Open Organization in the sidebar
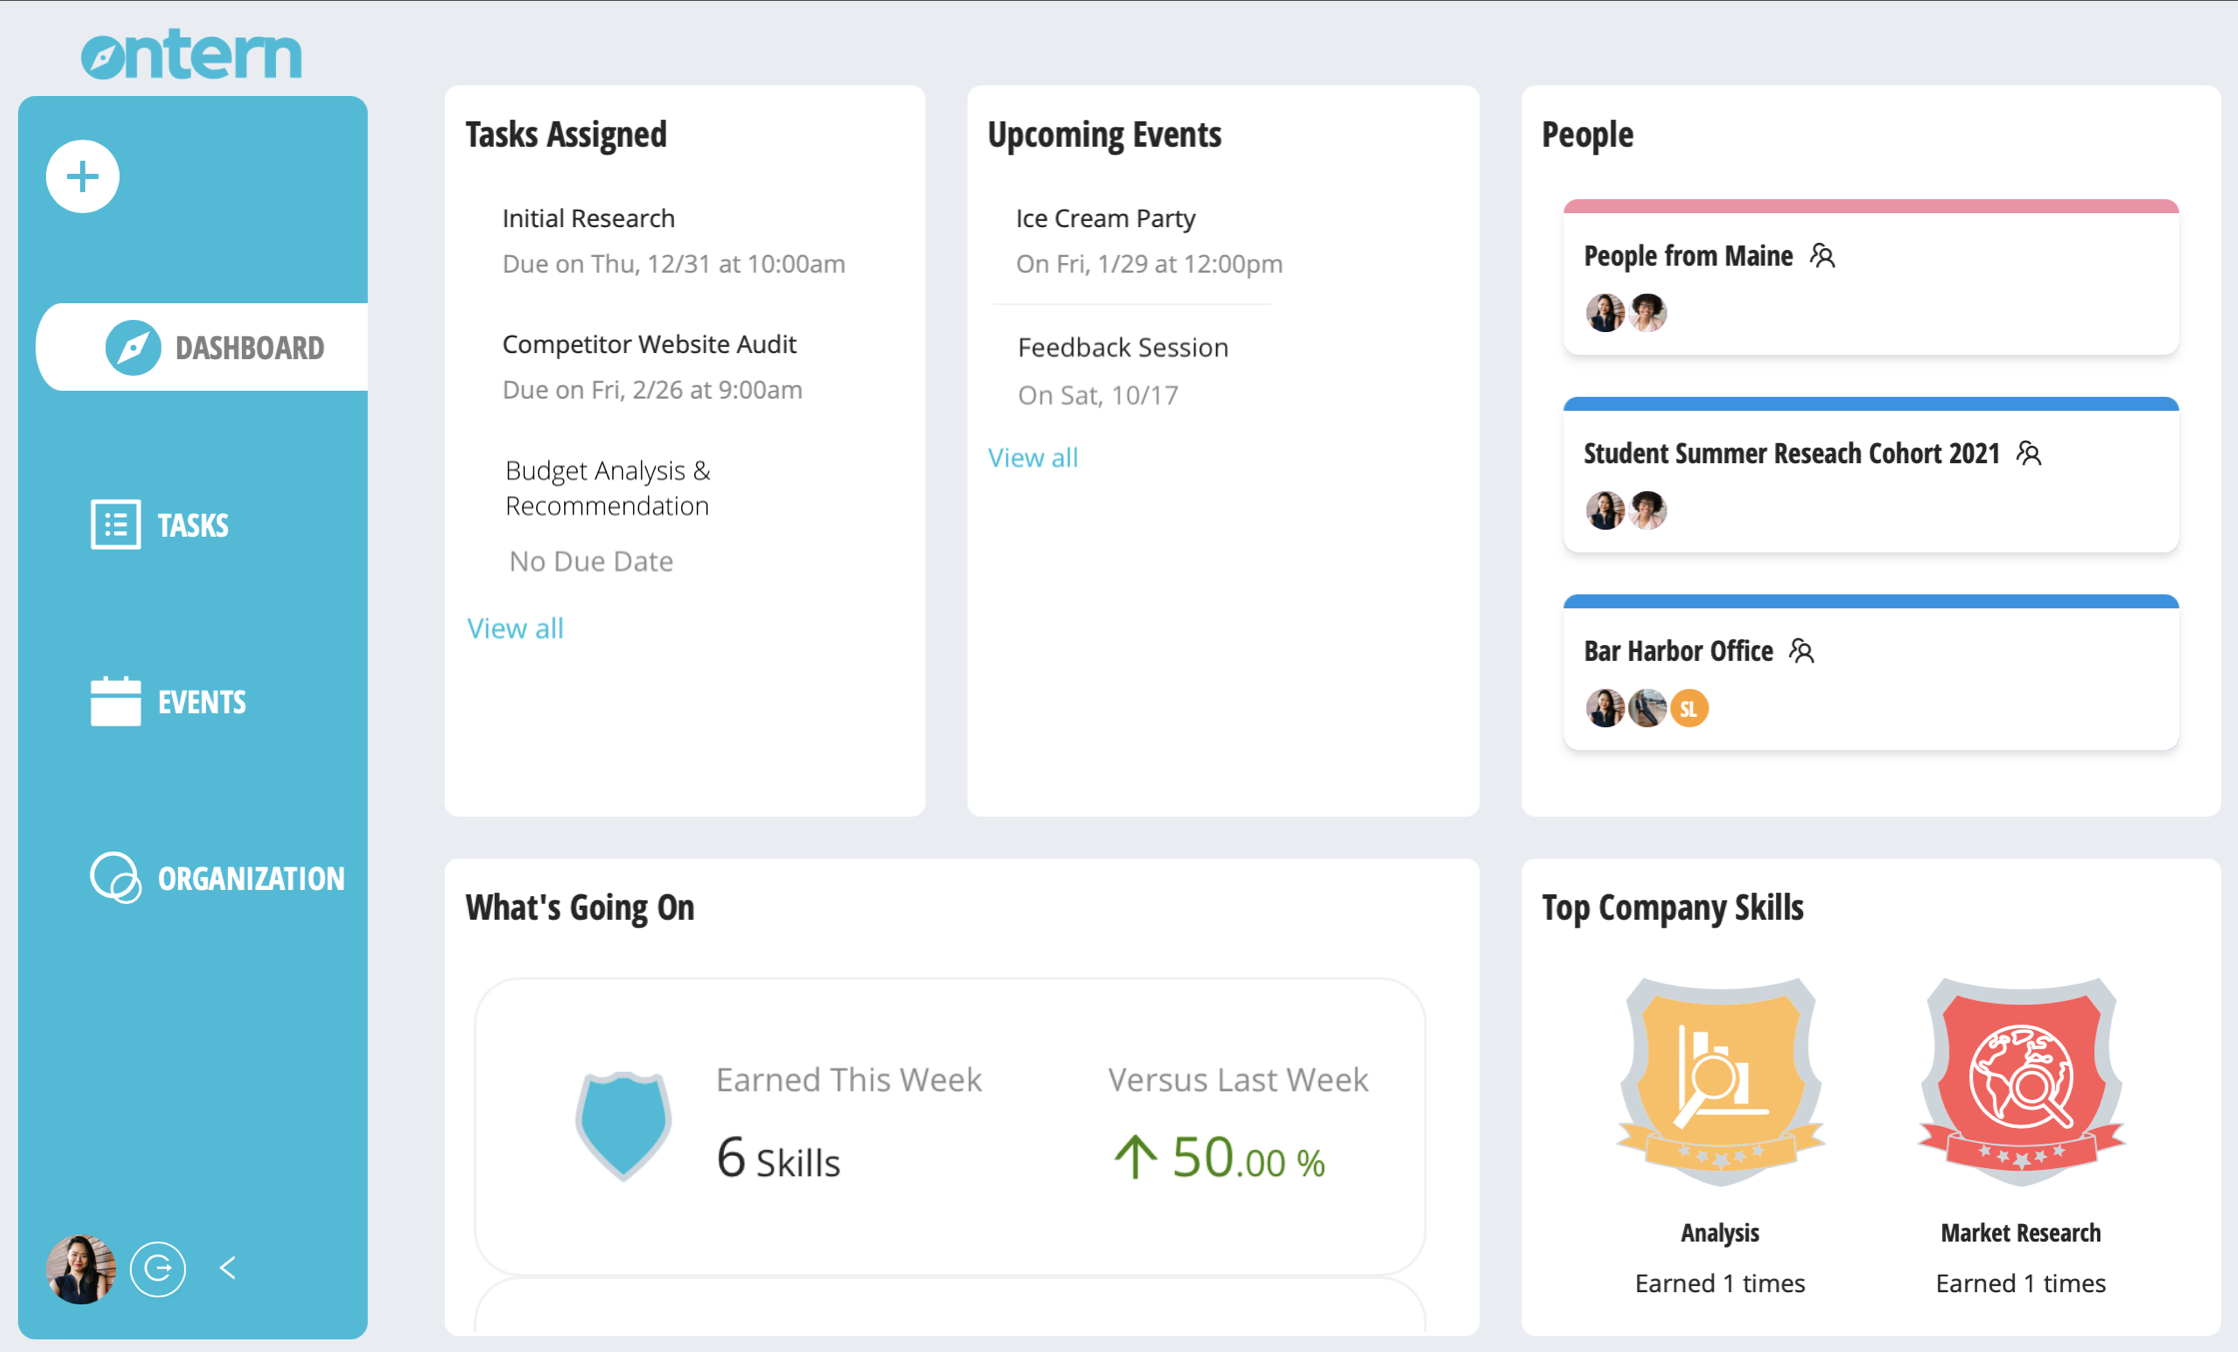The height and width of the screenshot is (1352, 2238). pyautogui.click(x=217, y=878)
